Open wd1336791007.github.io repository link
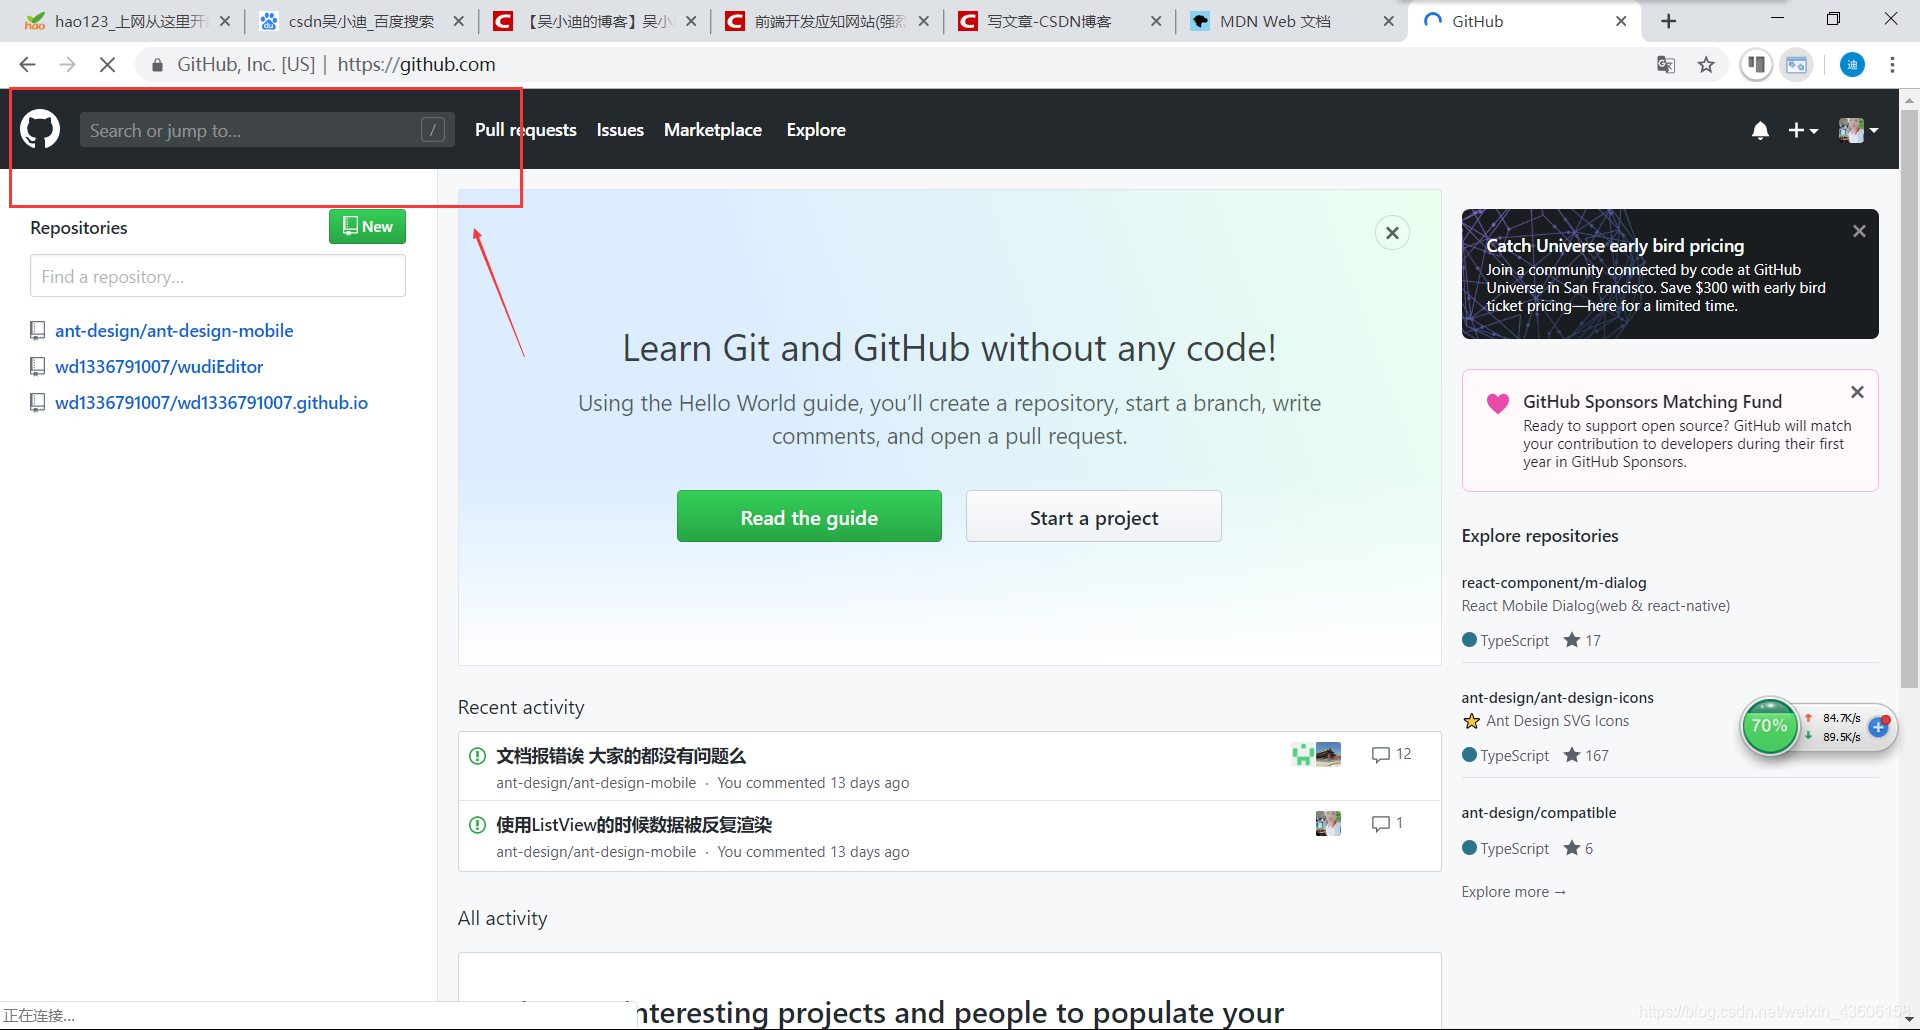1920x1030 pixels. tap(211, 403)
